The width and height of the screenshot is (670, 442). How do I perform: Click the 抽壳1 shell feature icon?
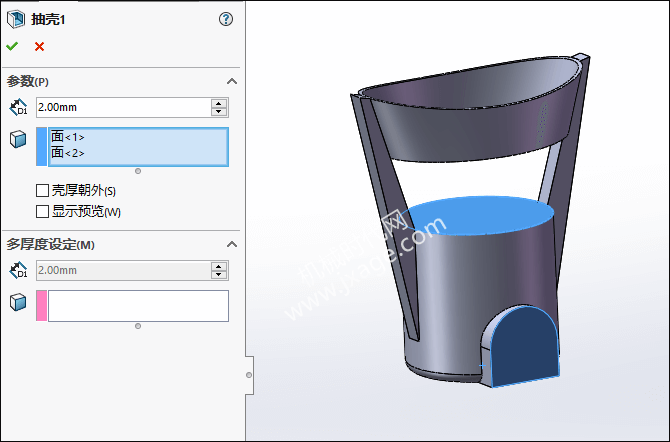(x=15, y=19)
